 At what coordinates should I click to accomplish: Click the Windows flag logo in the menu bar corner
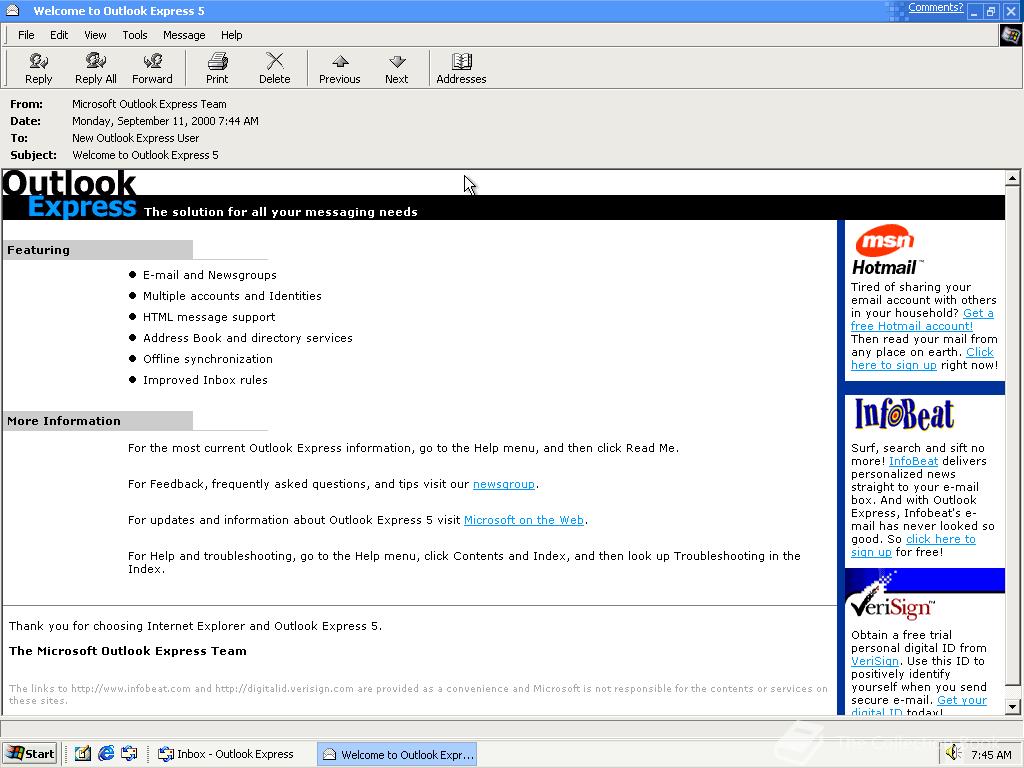click(x=1010, y=35)
